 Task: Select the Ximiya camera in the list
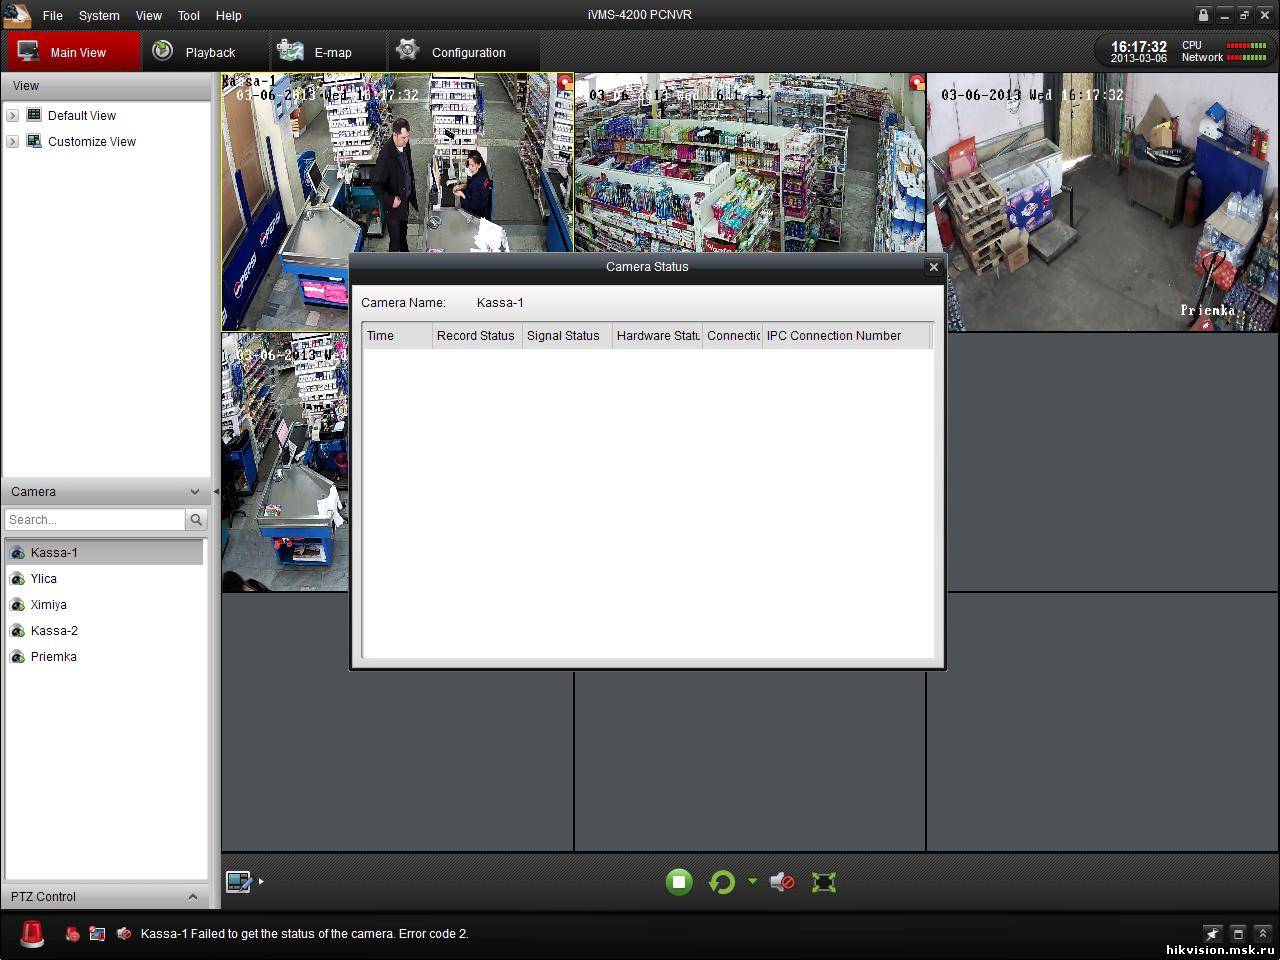[104, 604]
